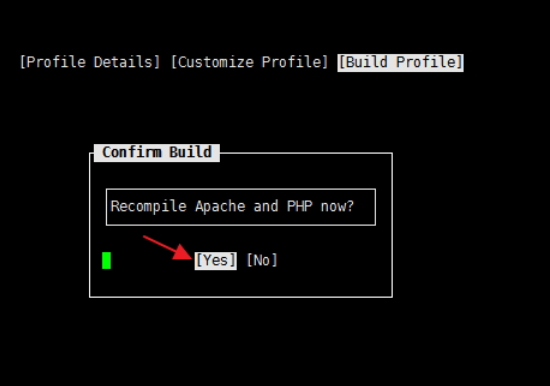Click the word now? ending the prompt
Image resolution: width=550 pixels, height=386 pixels.
coord(337,206)
